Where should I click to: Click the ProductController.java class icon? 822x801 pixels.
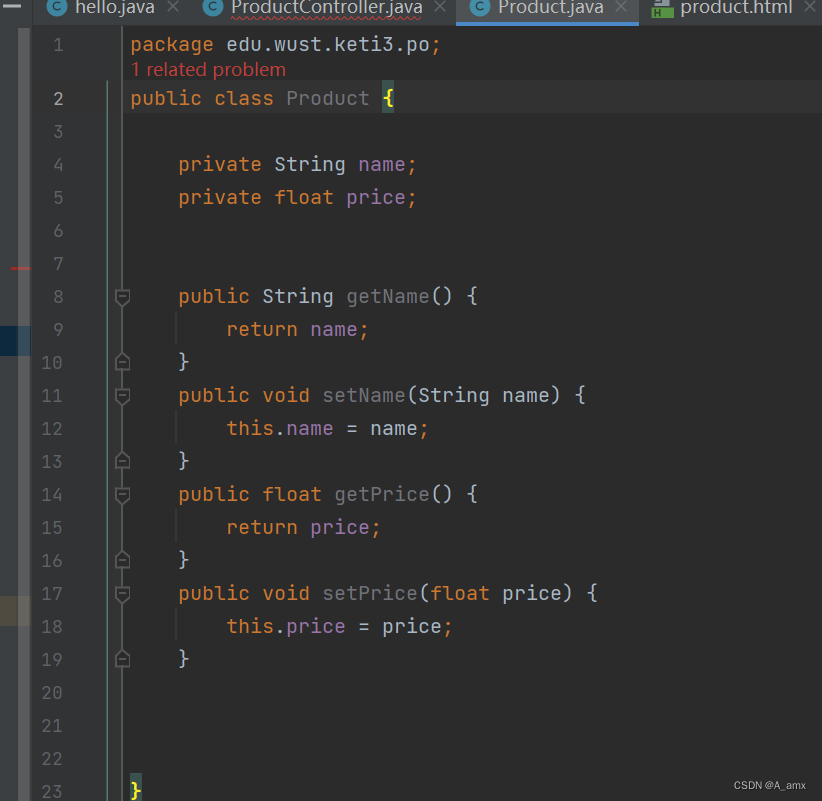[x=213, y=7]
